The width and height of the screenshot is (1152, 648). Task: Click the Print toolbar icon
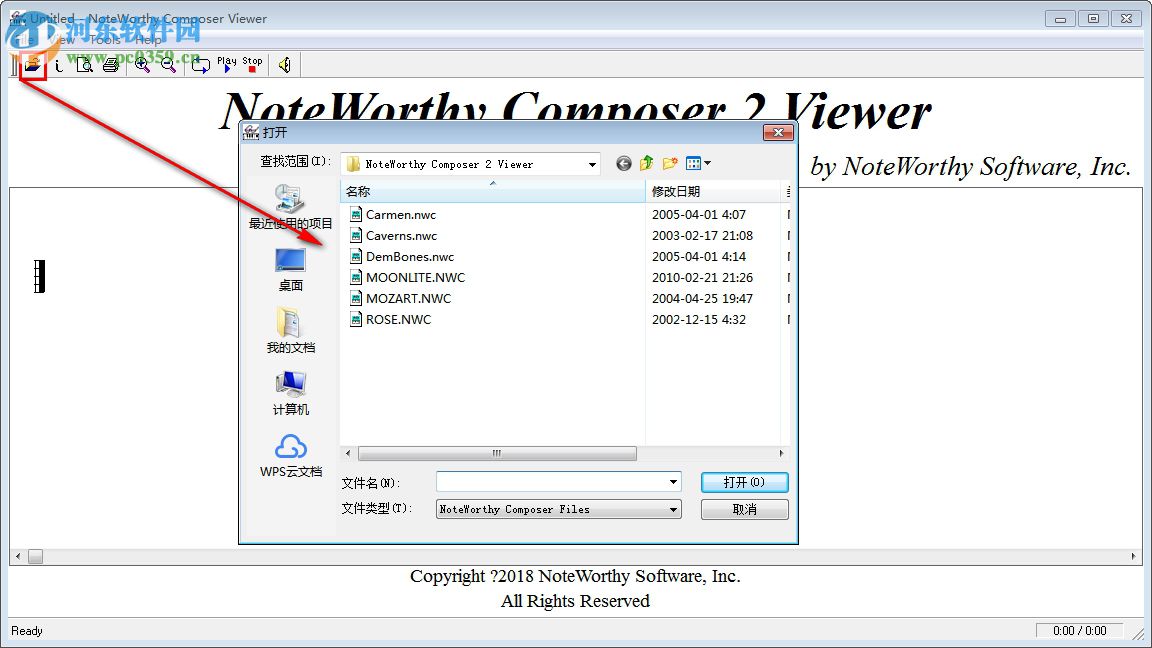coord(110,64)
